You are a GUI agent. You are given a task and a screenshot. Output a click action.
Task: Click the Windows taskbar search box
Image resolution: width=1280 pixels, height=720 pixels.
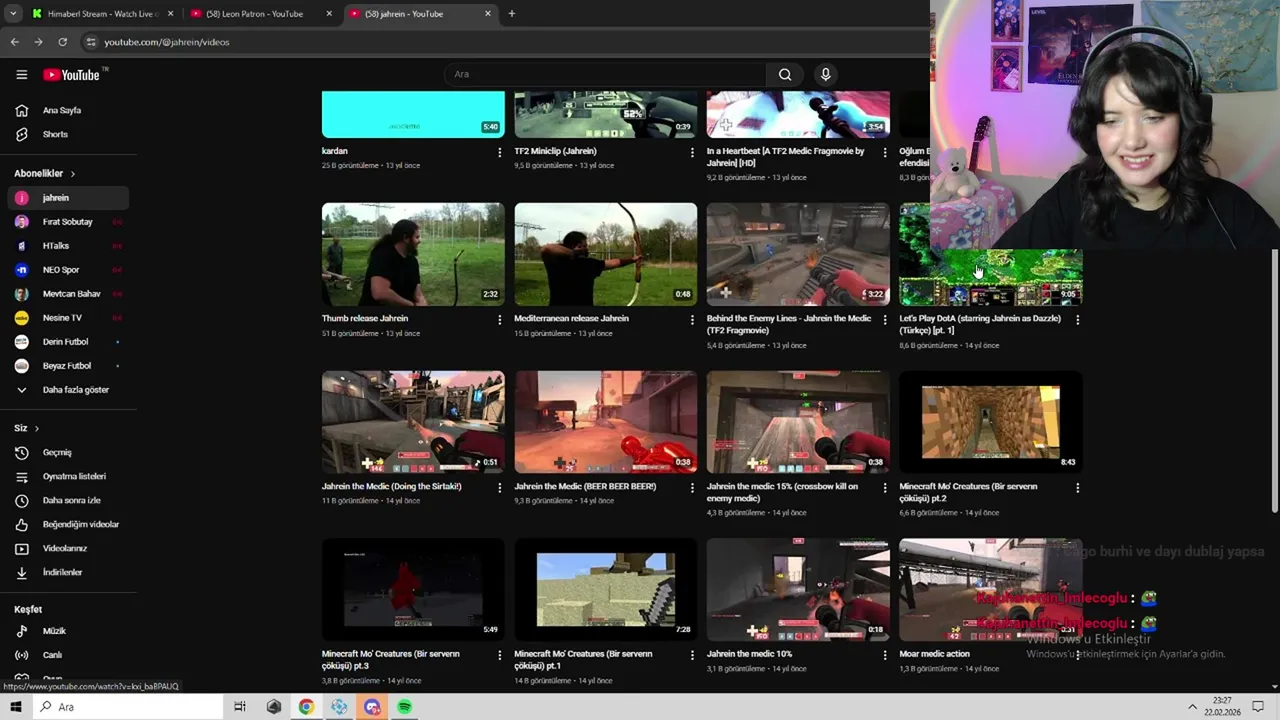[x=127, y=707]
